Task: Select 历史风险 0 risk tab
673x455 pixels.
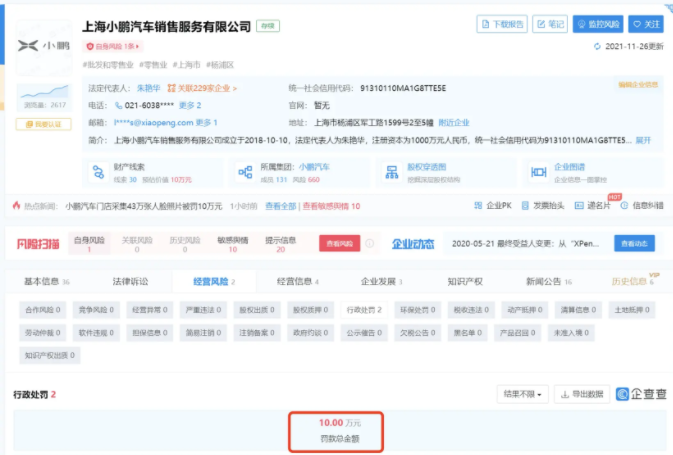Action: pos(185,244)
